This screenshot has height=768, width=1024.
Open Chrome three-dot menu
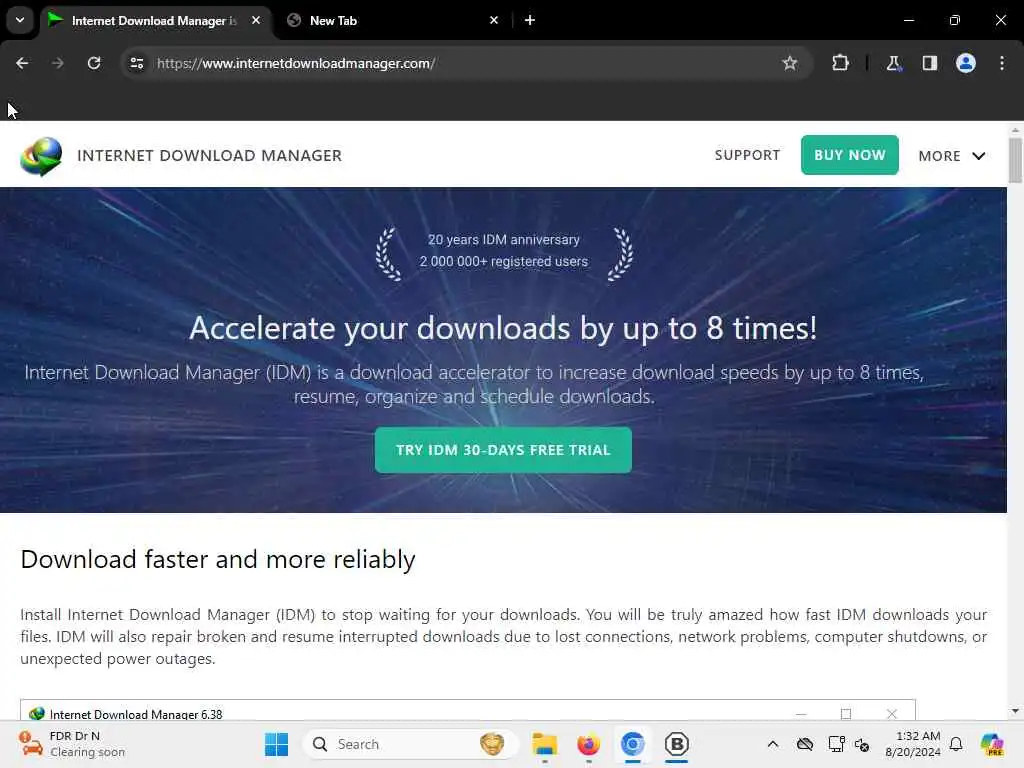coord(1002,63)
